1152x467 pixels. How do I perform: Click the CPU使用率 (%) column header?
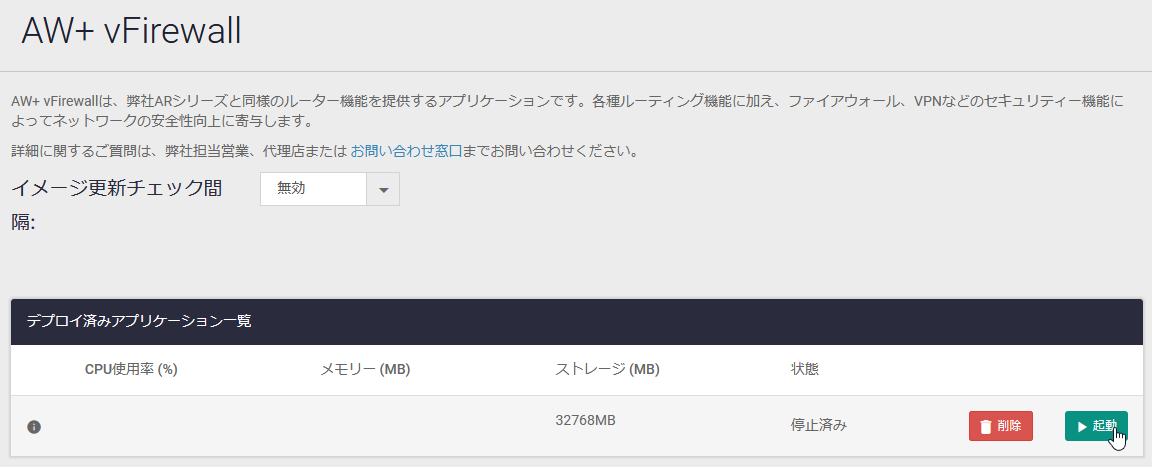[132, 369]
